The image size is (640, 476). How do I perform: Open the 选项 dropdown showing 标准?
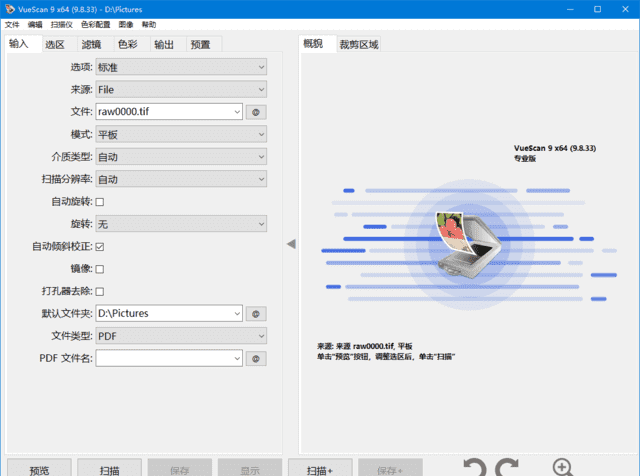pyautogui.click(x=181, y=67)
